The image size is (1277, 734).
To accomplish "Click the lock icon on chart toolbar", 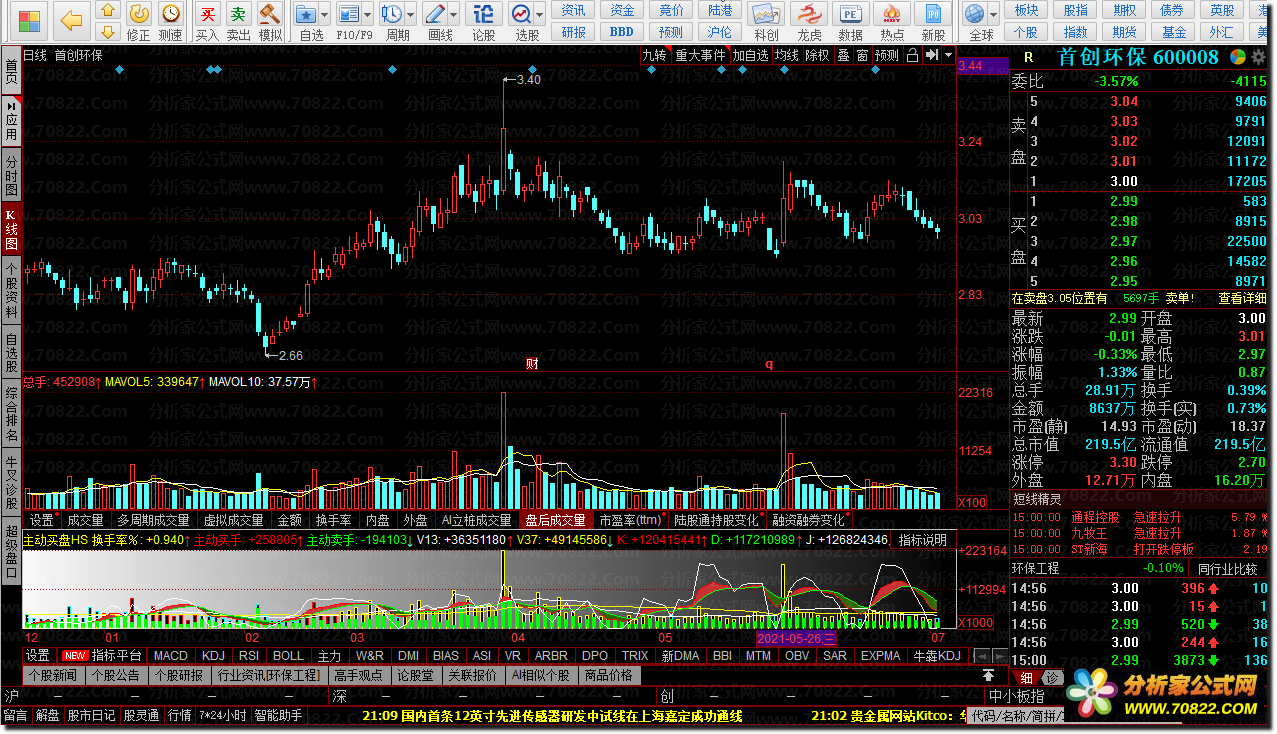I will coord(912,56).
